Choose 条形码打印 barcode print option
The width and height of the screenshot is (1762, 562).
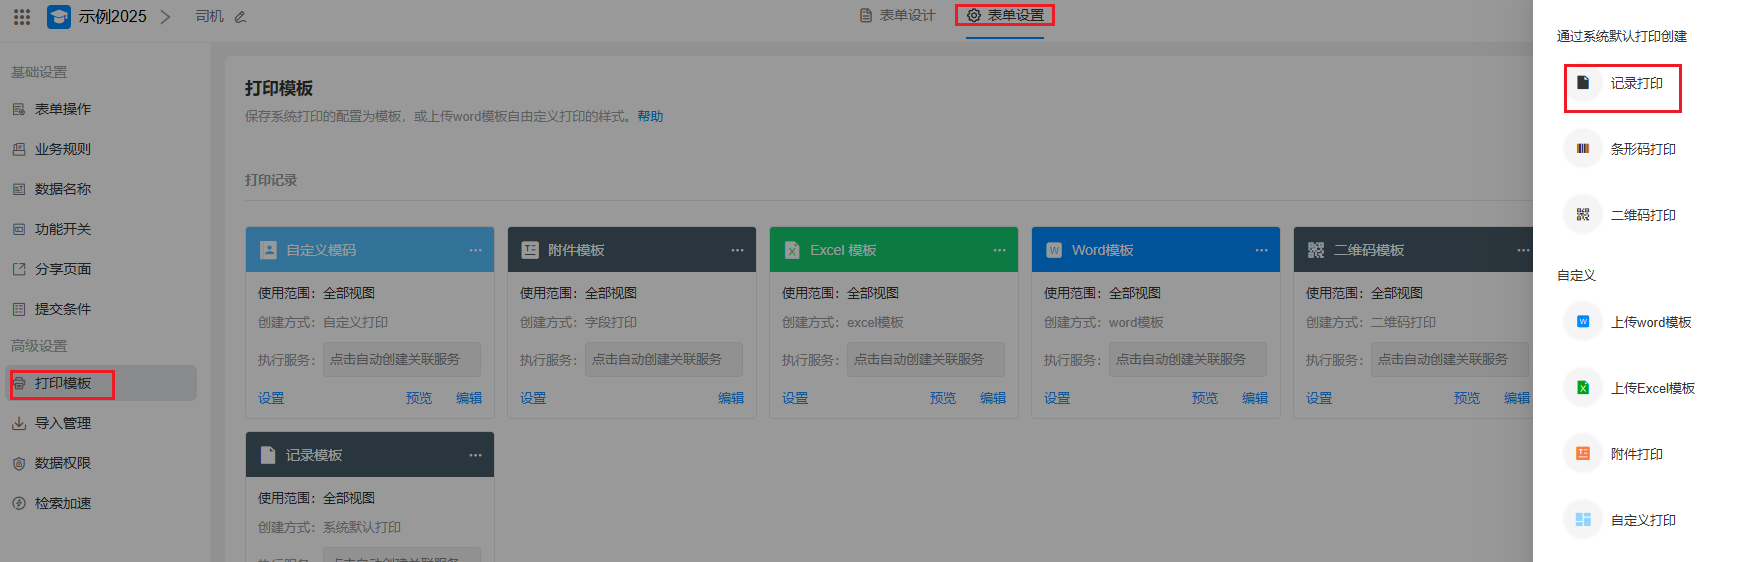point(1642,149)
